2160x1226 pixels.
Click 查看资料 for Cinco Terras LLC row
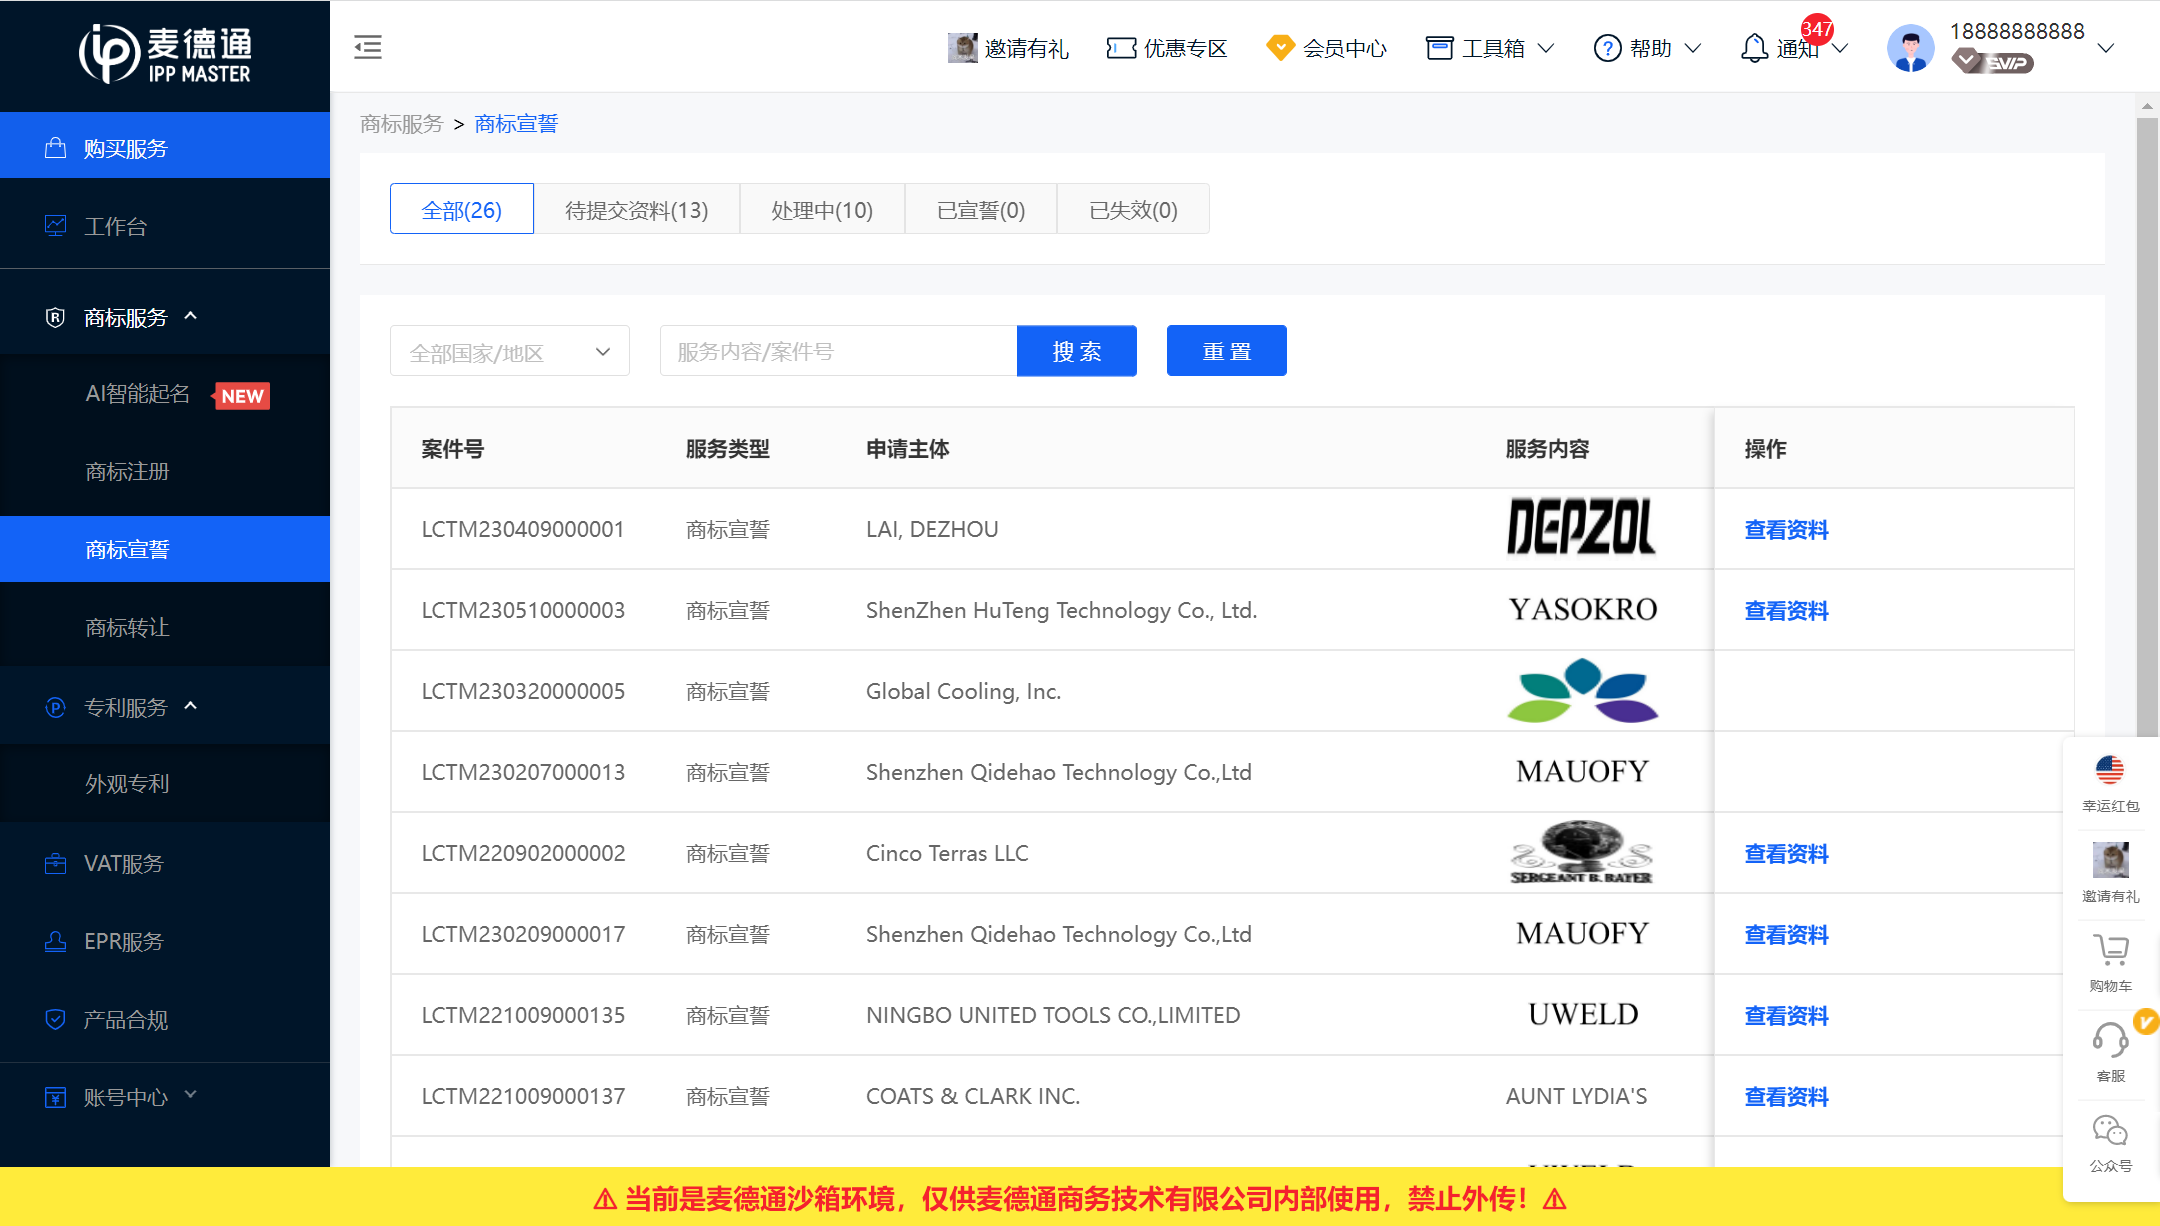coord(1786,853)
